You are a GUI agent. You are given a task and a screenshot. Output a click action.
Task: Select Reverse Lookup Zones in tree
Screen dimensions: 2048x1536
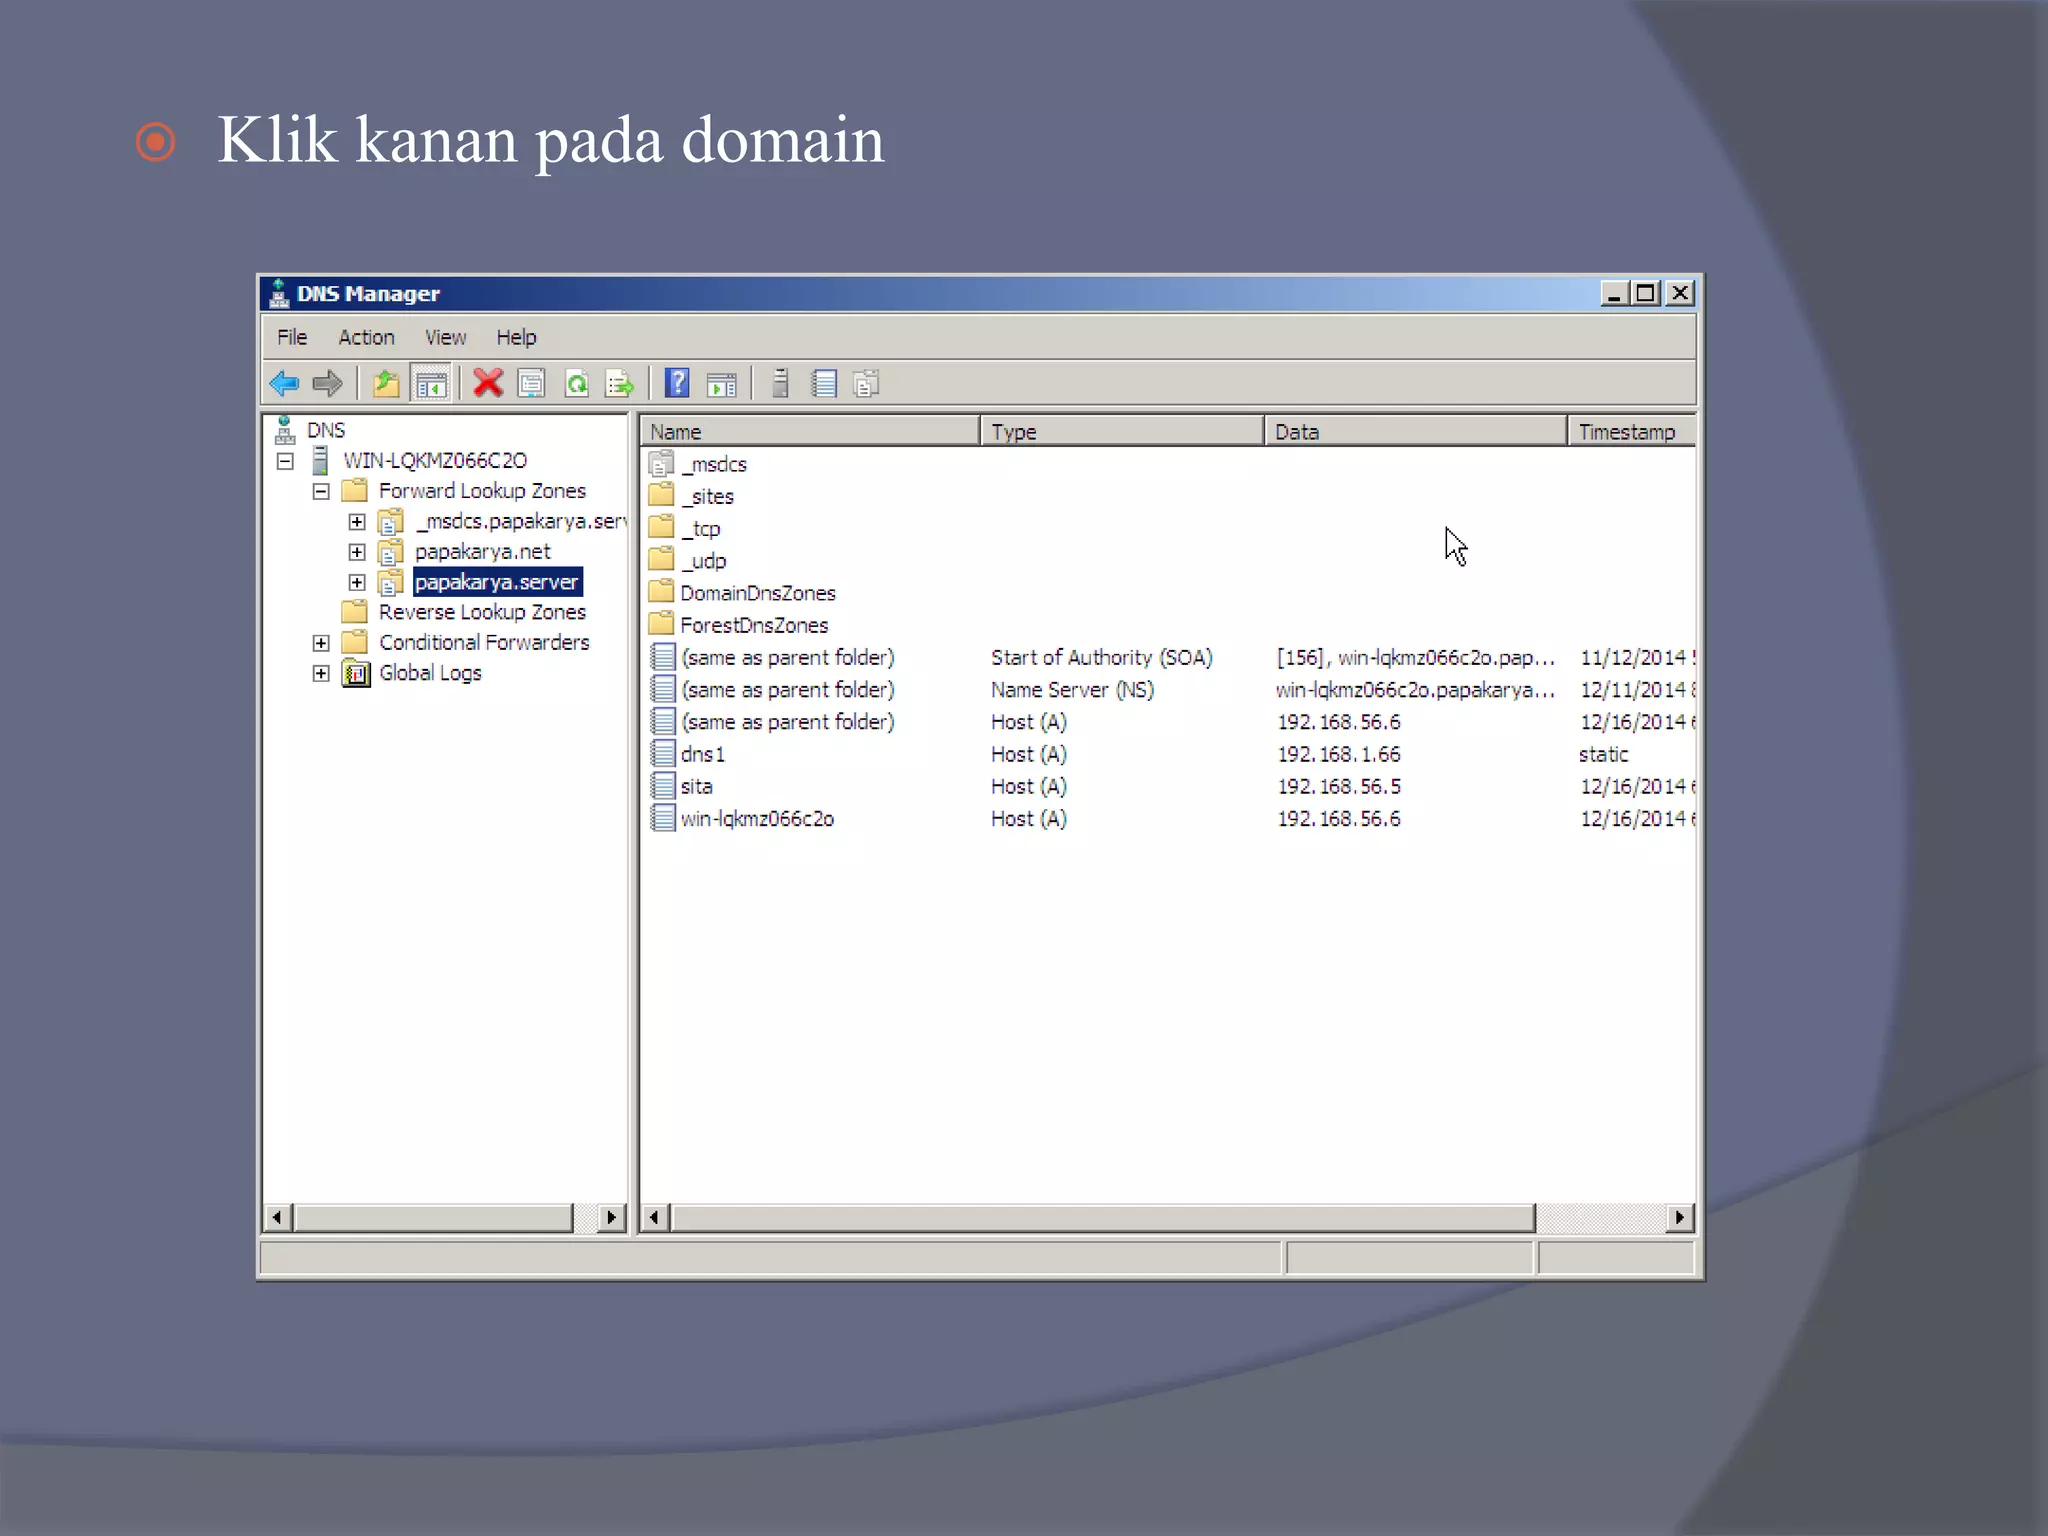coord(482,612)
